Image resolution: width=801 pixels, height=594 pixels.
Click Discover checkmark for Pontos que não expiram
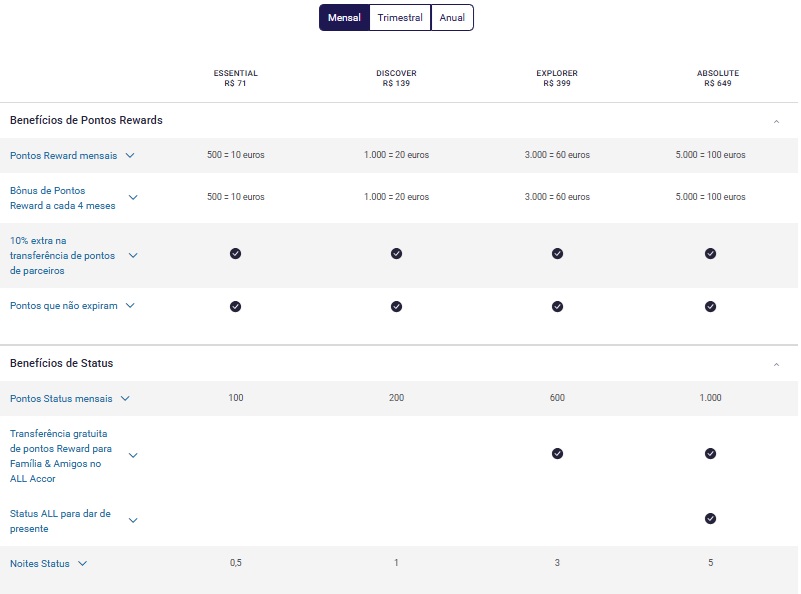396,306
